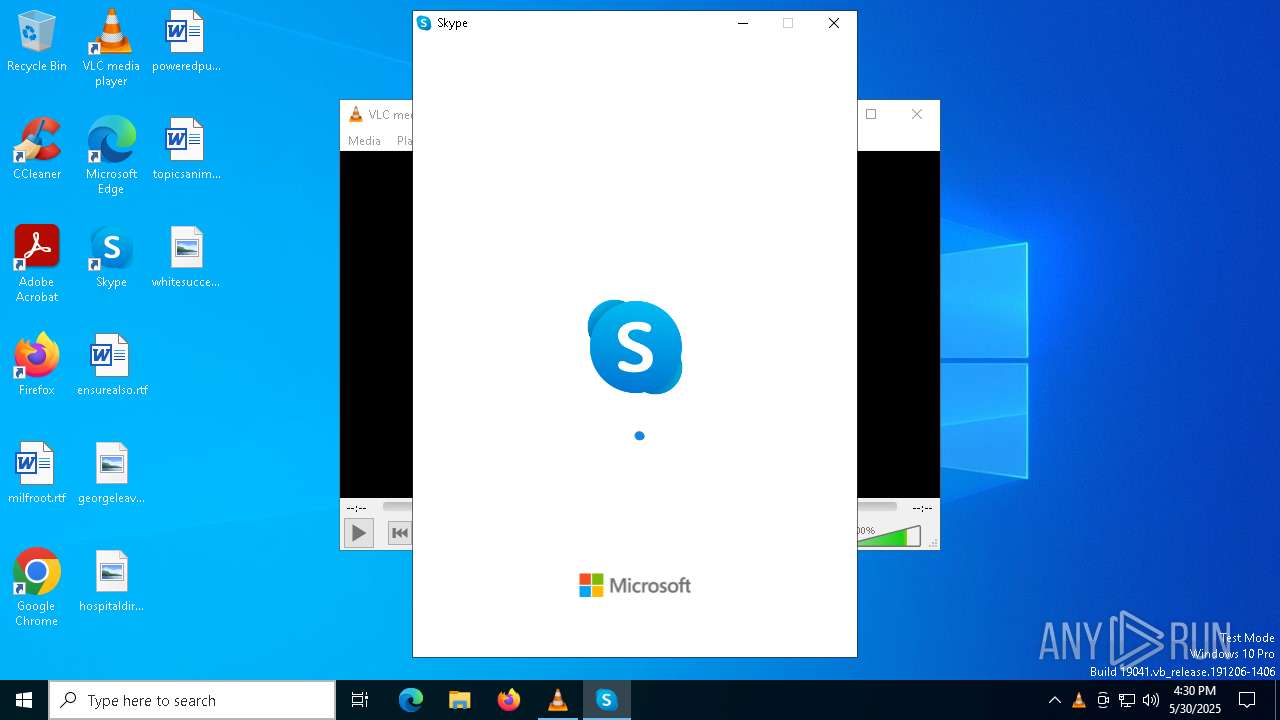Select hospitaldir... image file on desktop
Image resolution: width=1280 pixels, height=720 pixels.
click(111, 582)
